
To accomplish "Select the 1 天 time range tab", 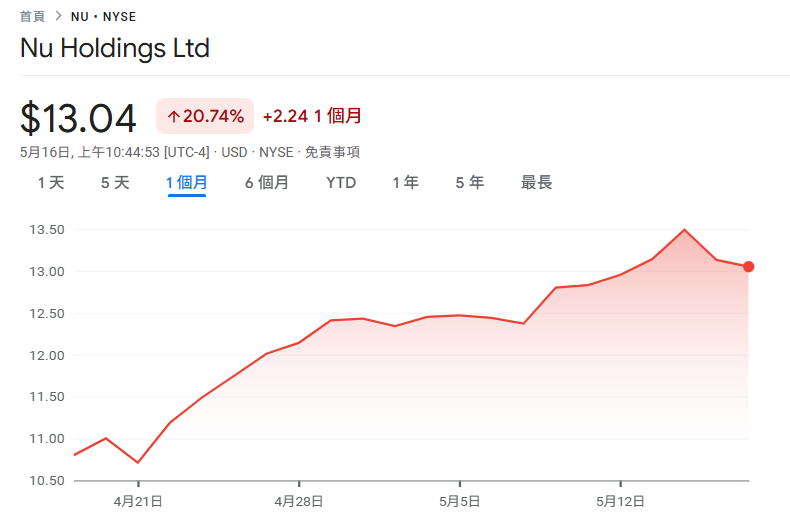I will 51,182.
